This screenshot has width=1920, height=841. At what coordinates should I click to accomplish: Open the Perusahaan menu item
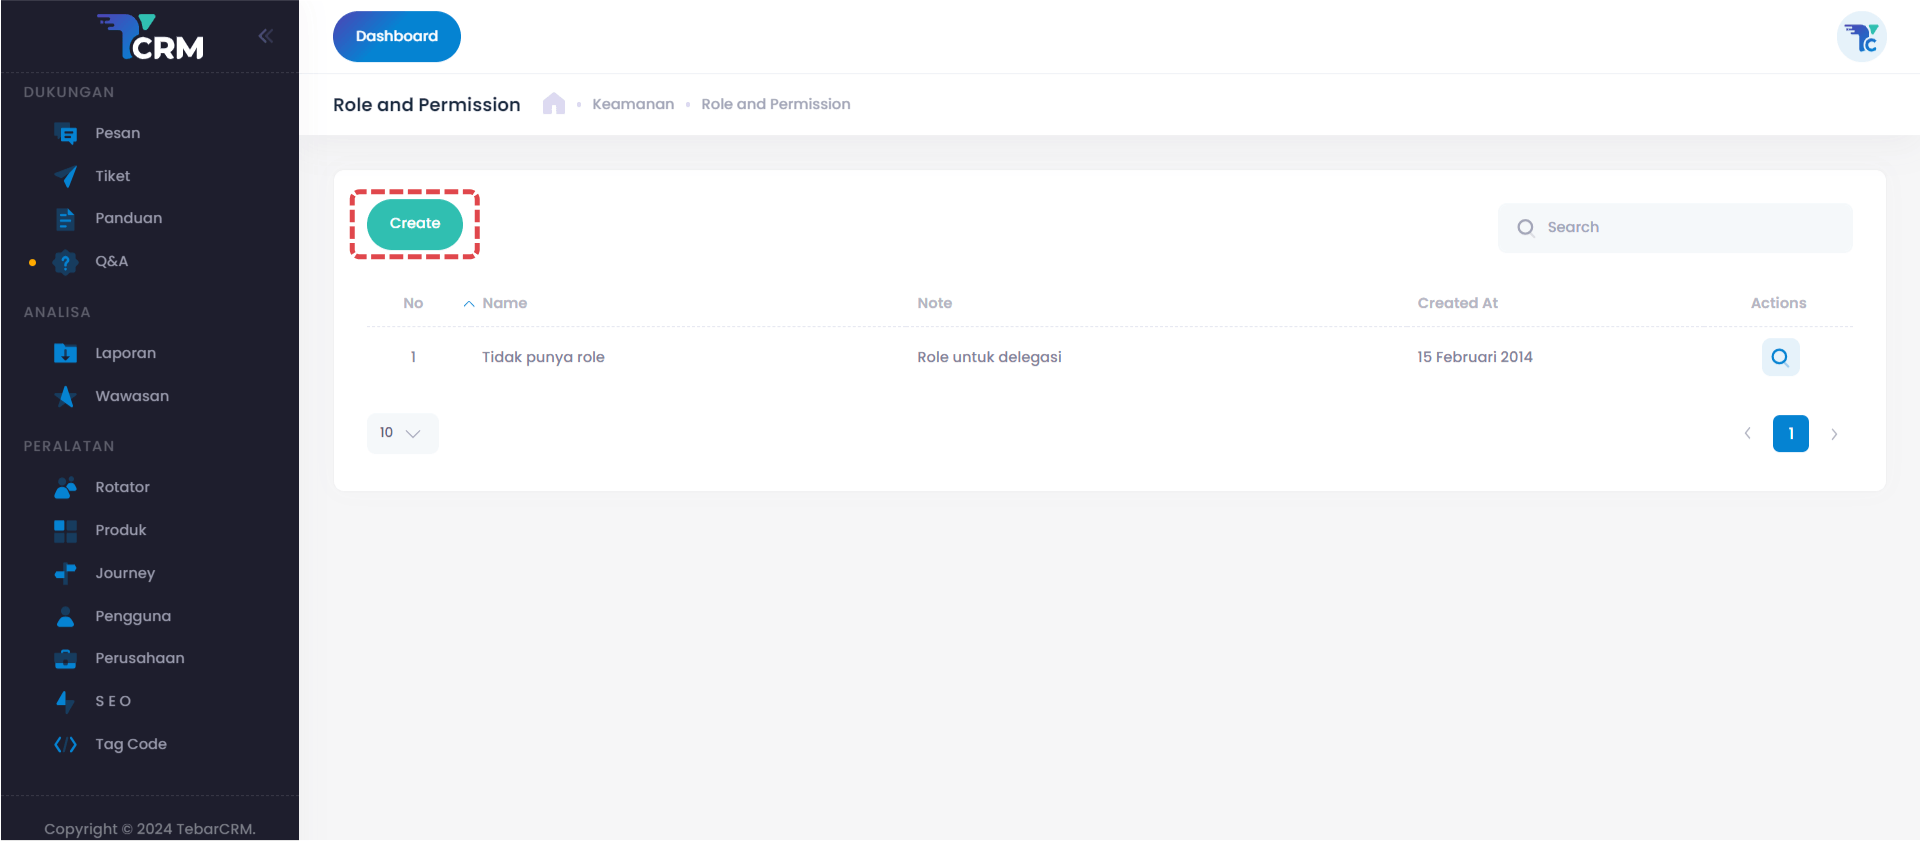pos(139,658)
